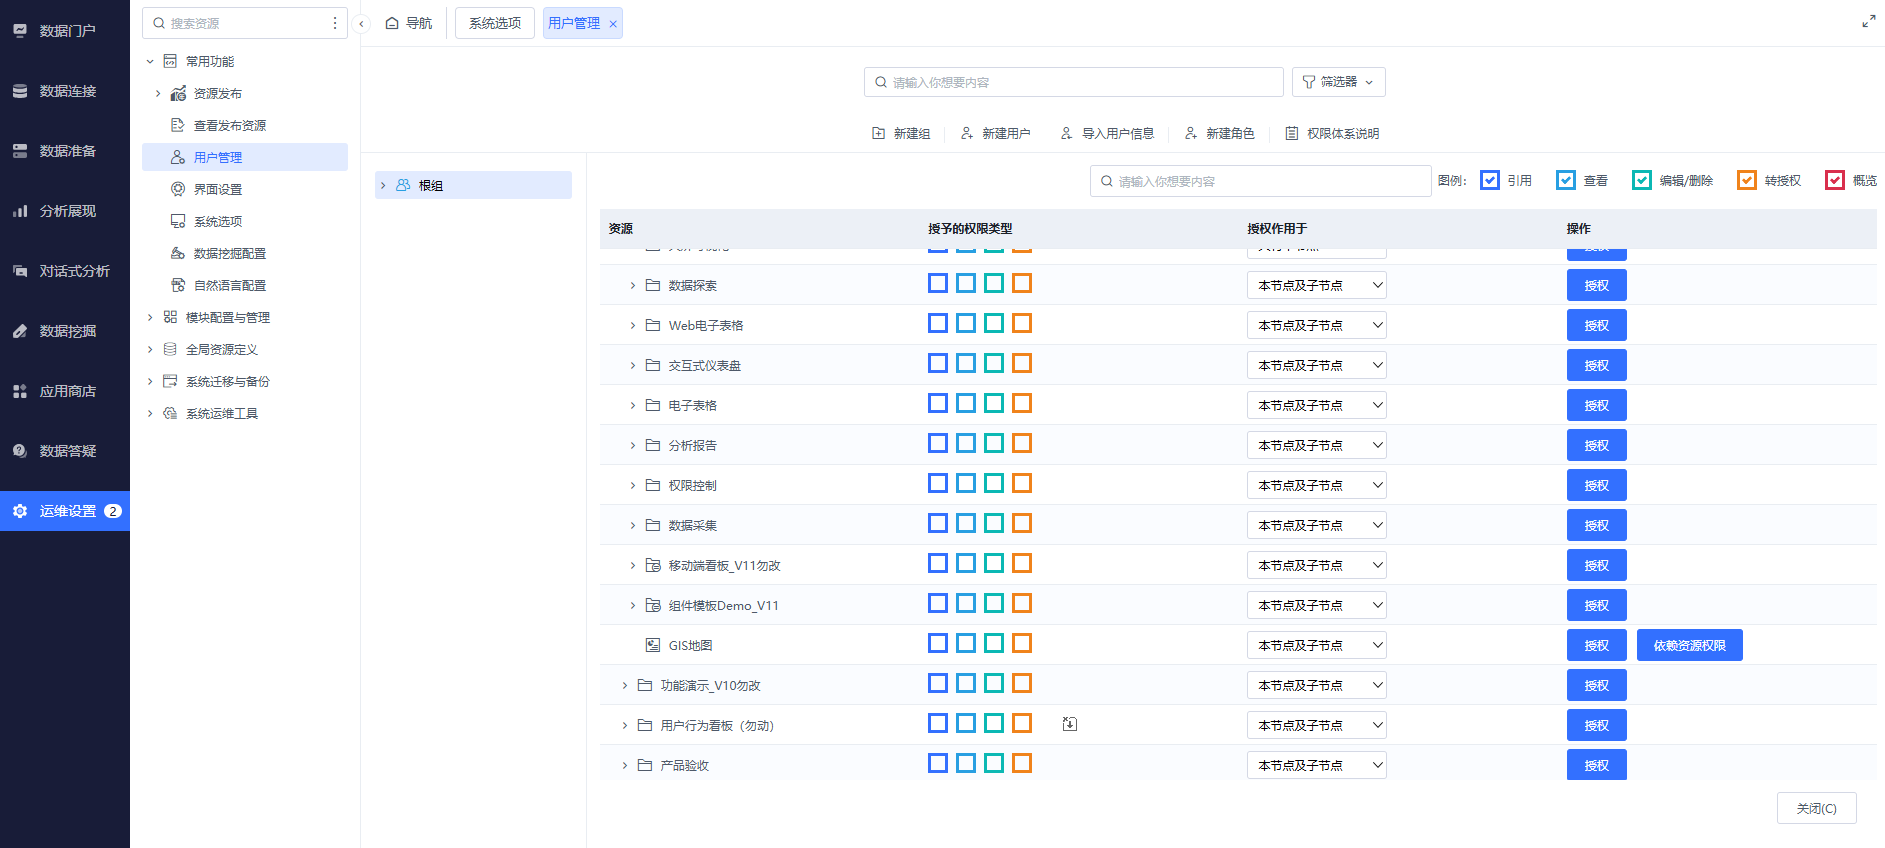This screenshot has height=848, width=1885.
Task: Check the 转授权 permission for GIS地图
Action: click(x=1022, y=643)
